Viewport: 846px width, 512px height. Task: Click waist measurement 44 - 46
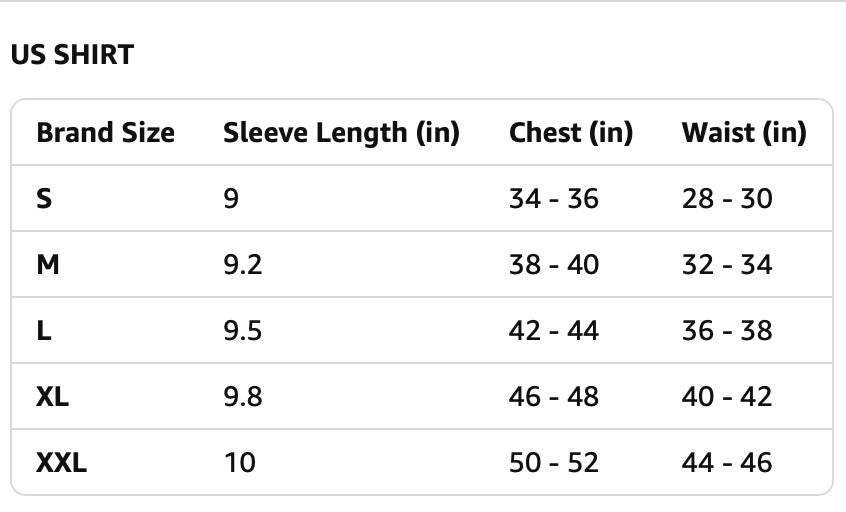727,463
